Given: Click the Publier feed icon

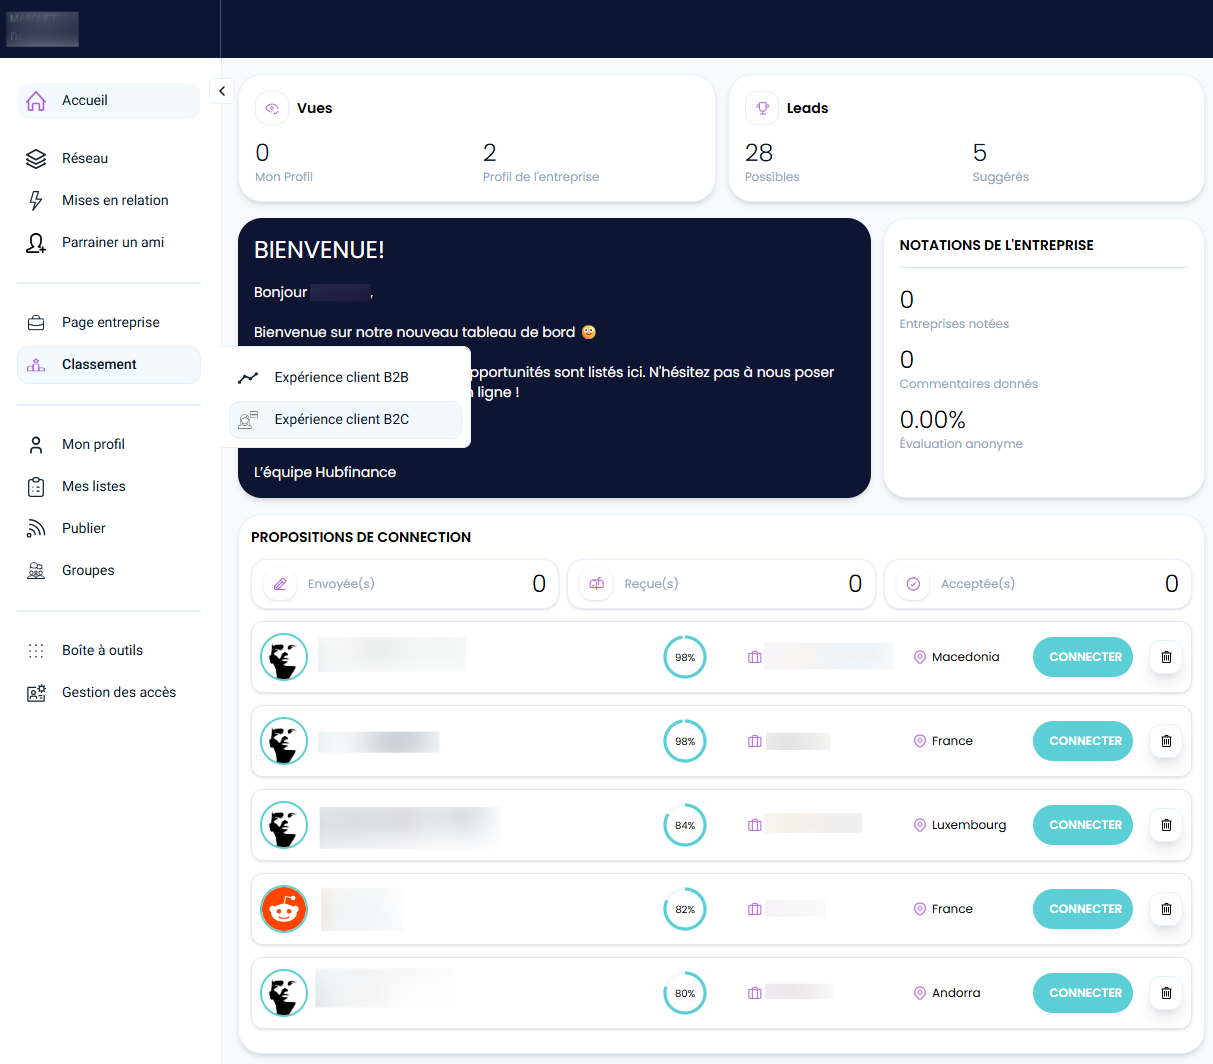Looking at the screenshot, I should (x=36, y=529).
